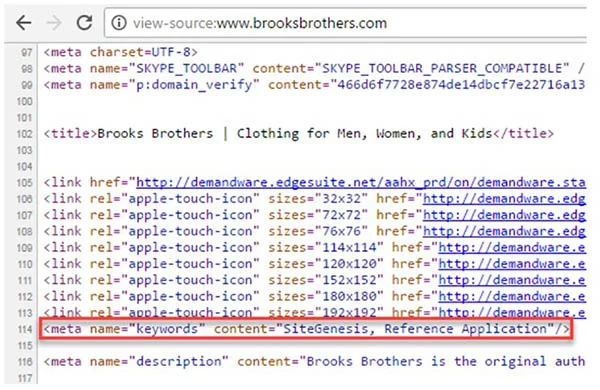Open the site info circle icon
This screenshot has height=390, width=600.
119,23
